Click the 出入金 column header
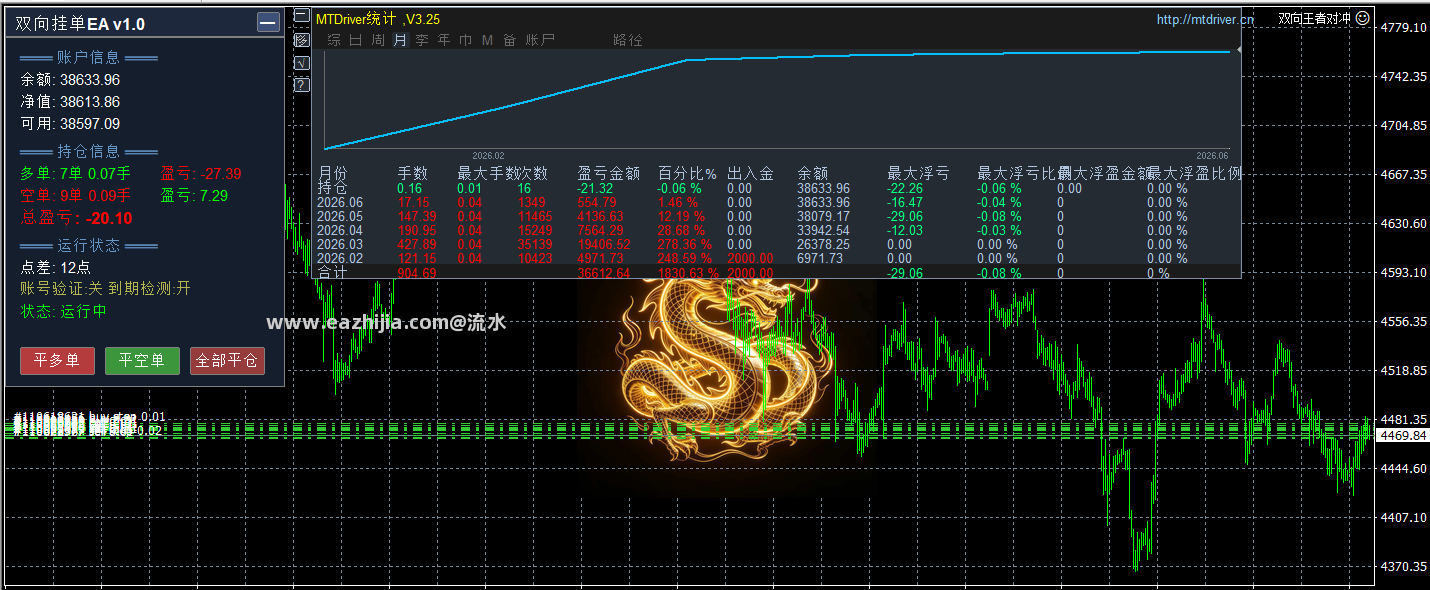 (750, 173)
